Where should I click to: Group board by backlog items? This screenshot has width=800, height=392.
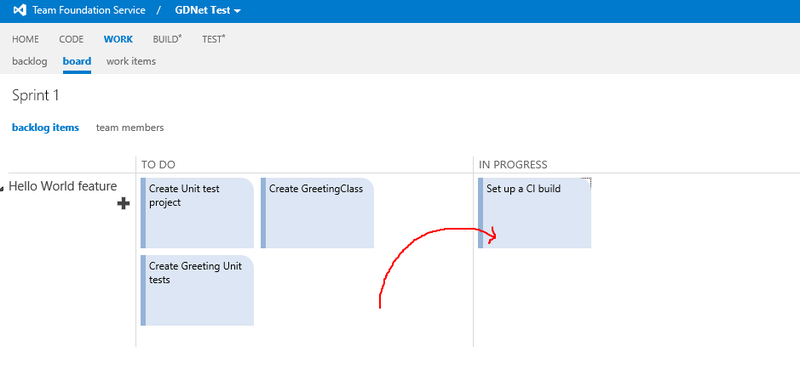[45, 128]
